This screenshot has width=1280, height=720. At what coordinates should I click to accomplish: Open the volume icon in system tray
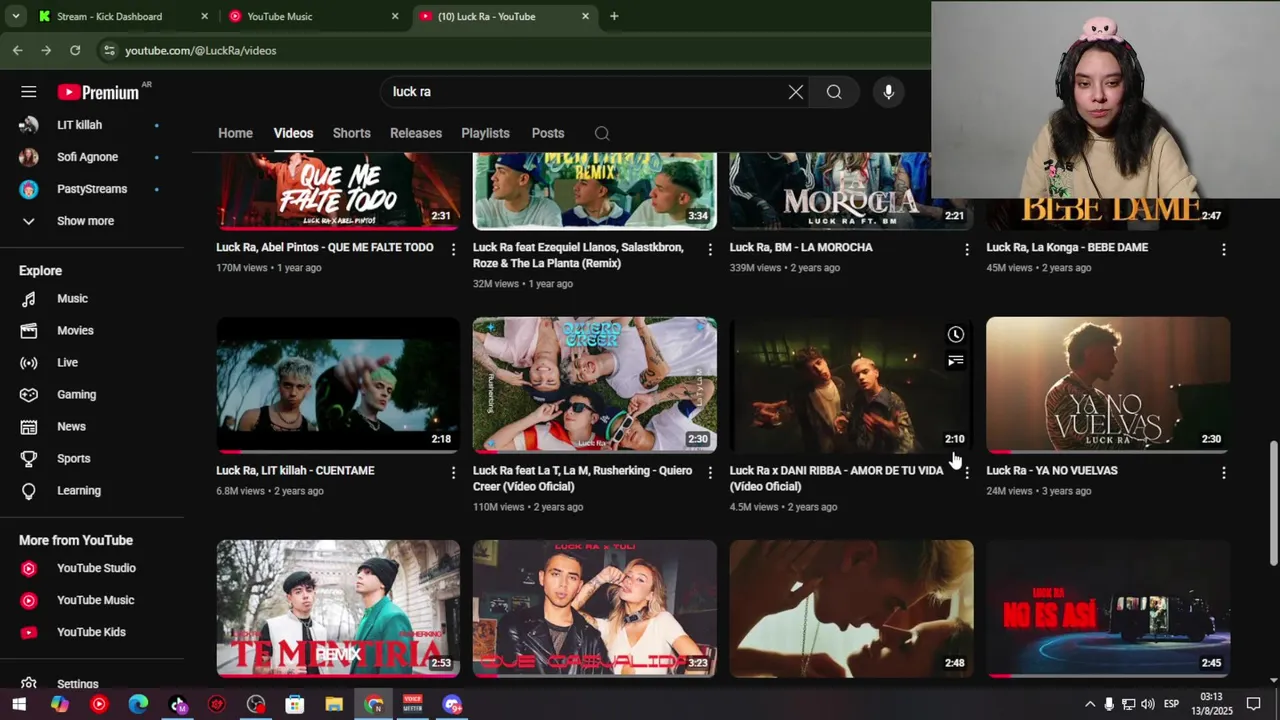tap(1147, 704)
